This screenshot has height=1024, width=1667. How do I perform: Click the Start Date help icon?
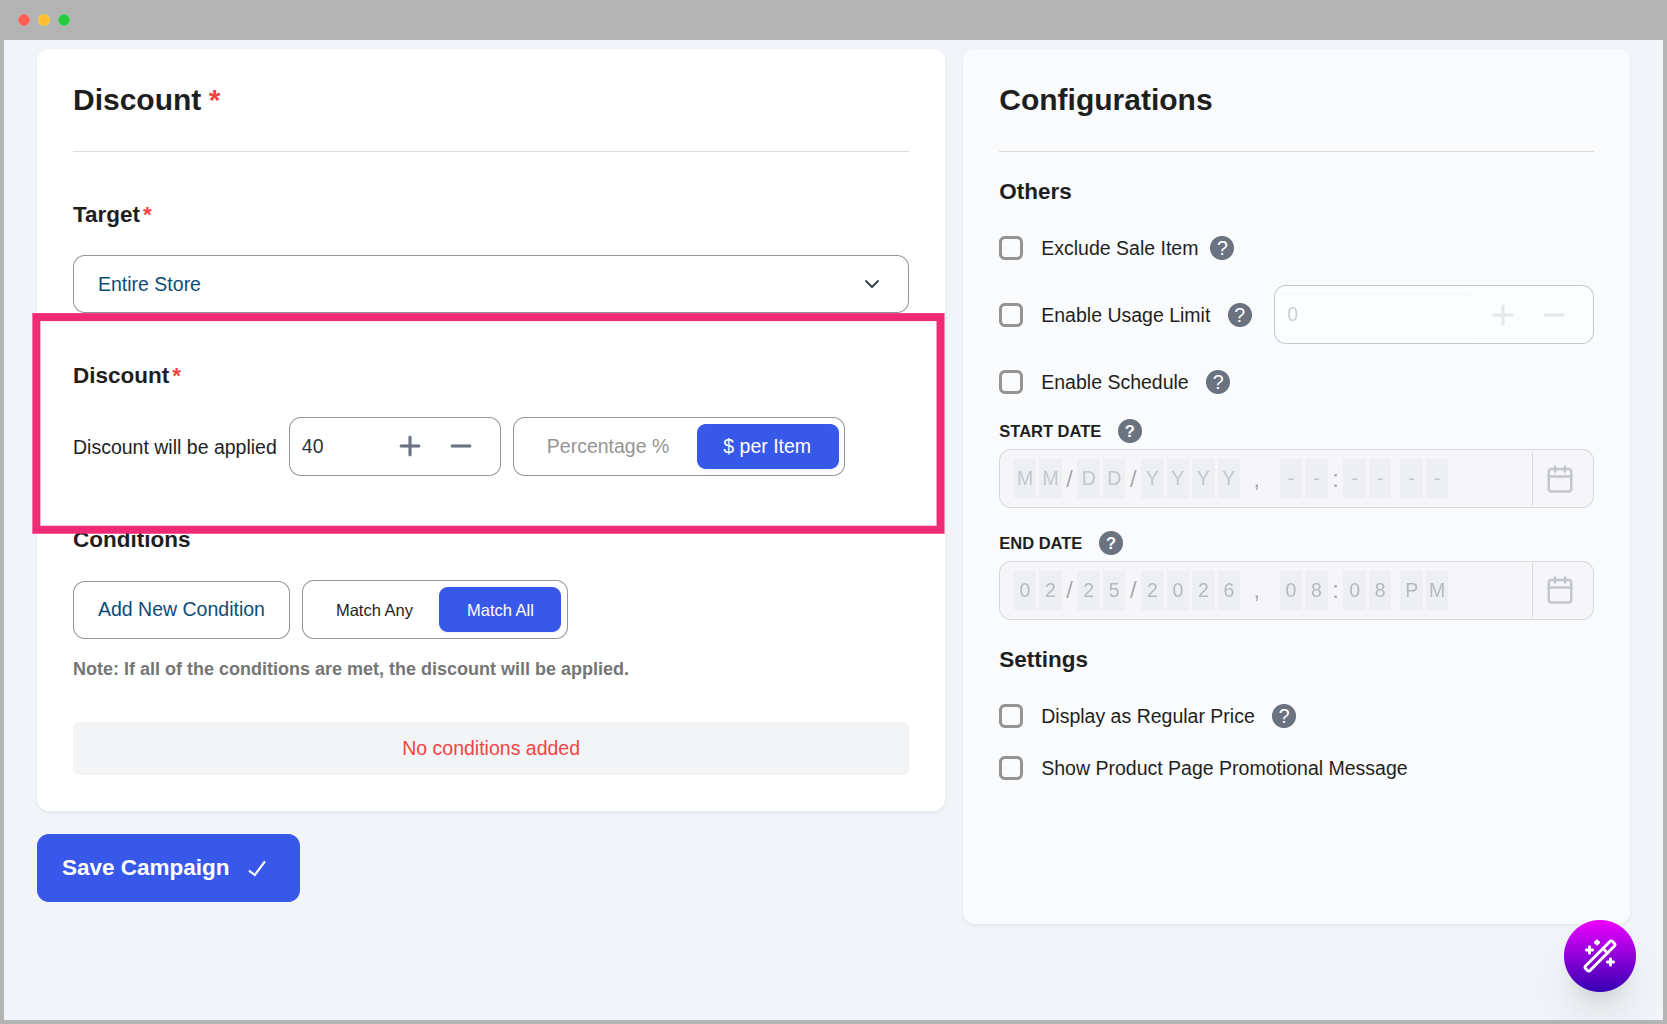pyautogui.click(x=1130, y=431)
